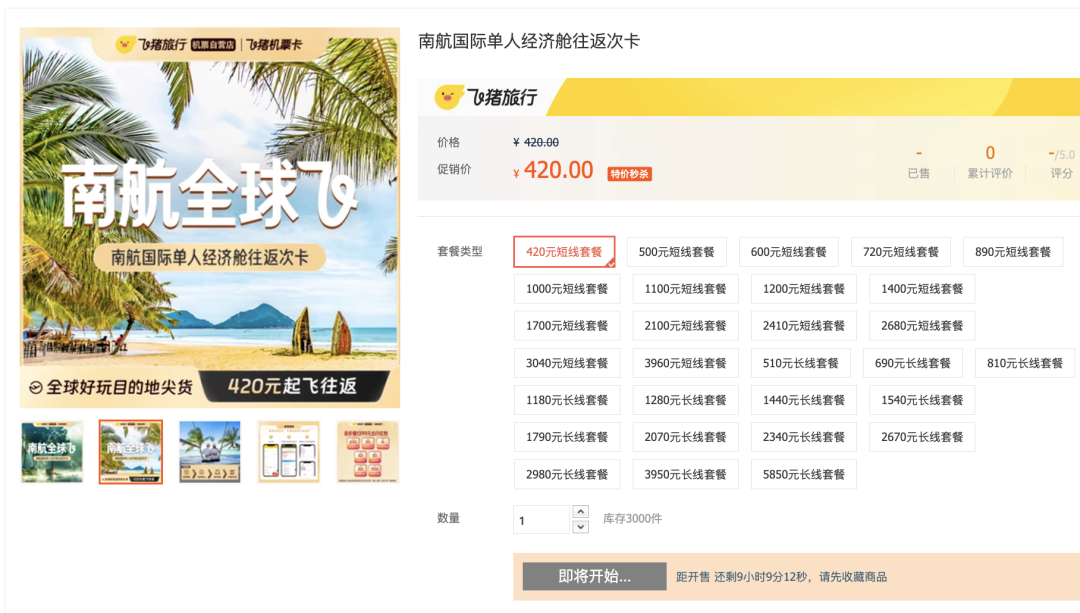The width and height of the screenshot is (1080, 613).
Task: Choose the 720元短线套餐 package
Action: (x=901, y=252)
